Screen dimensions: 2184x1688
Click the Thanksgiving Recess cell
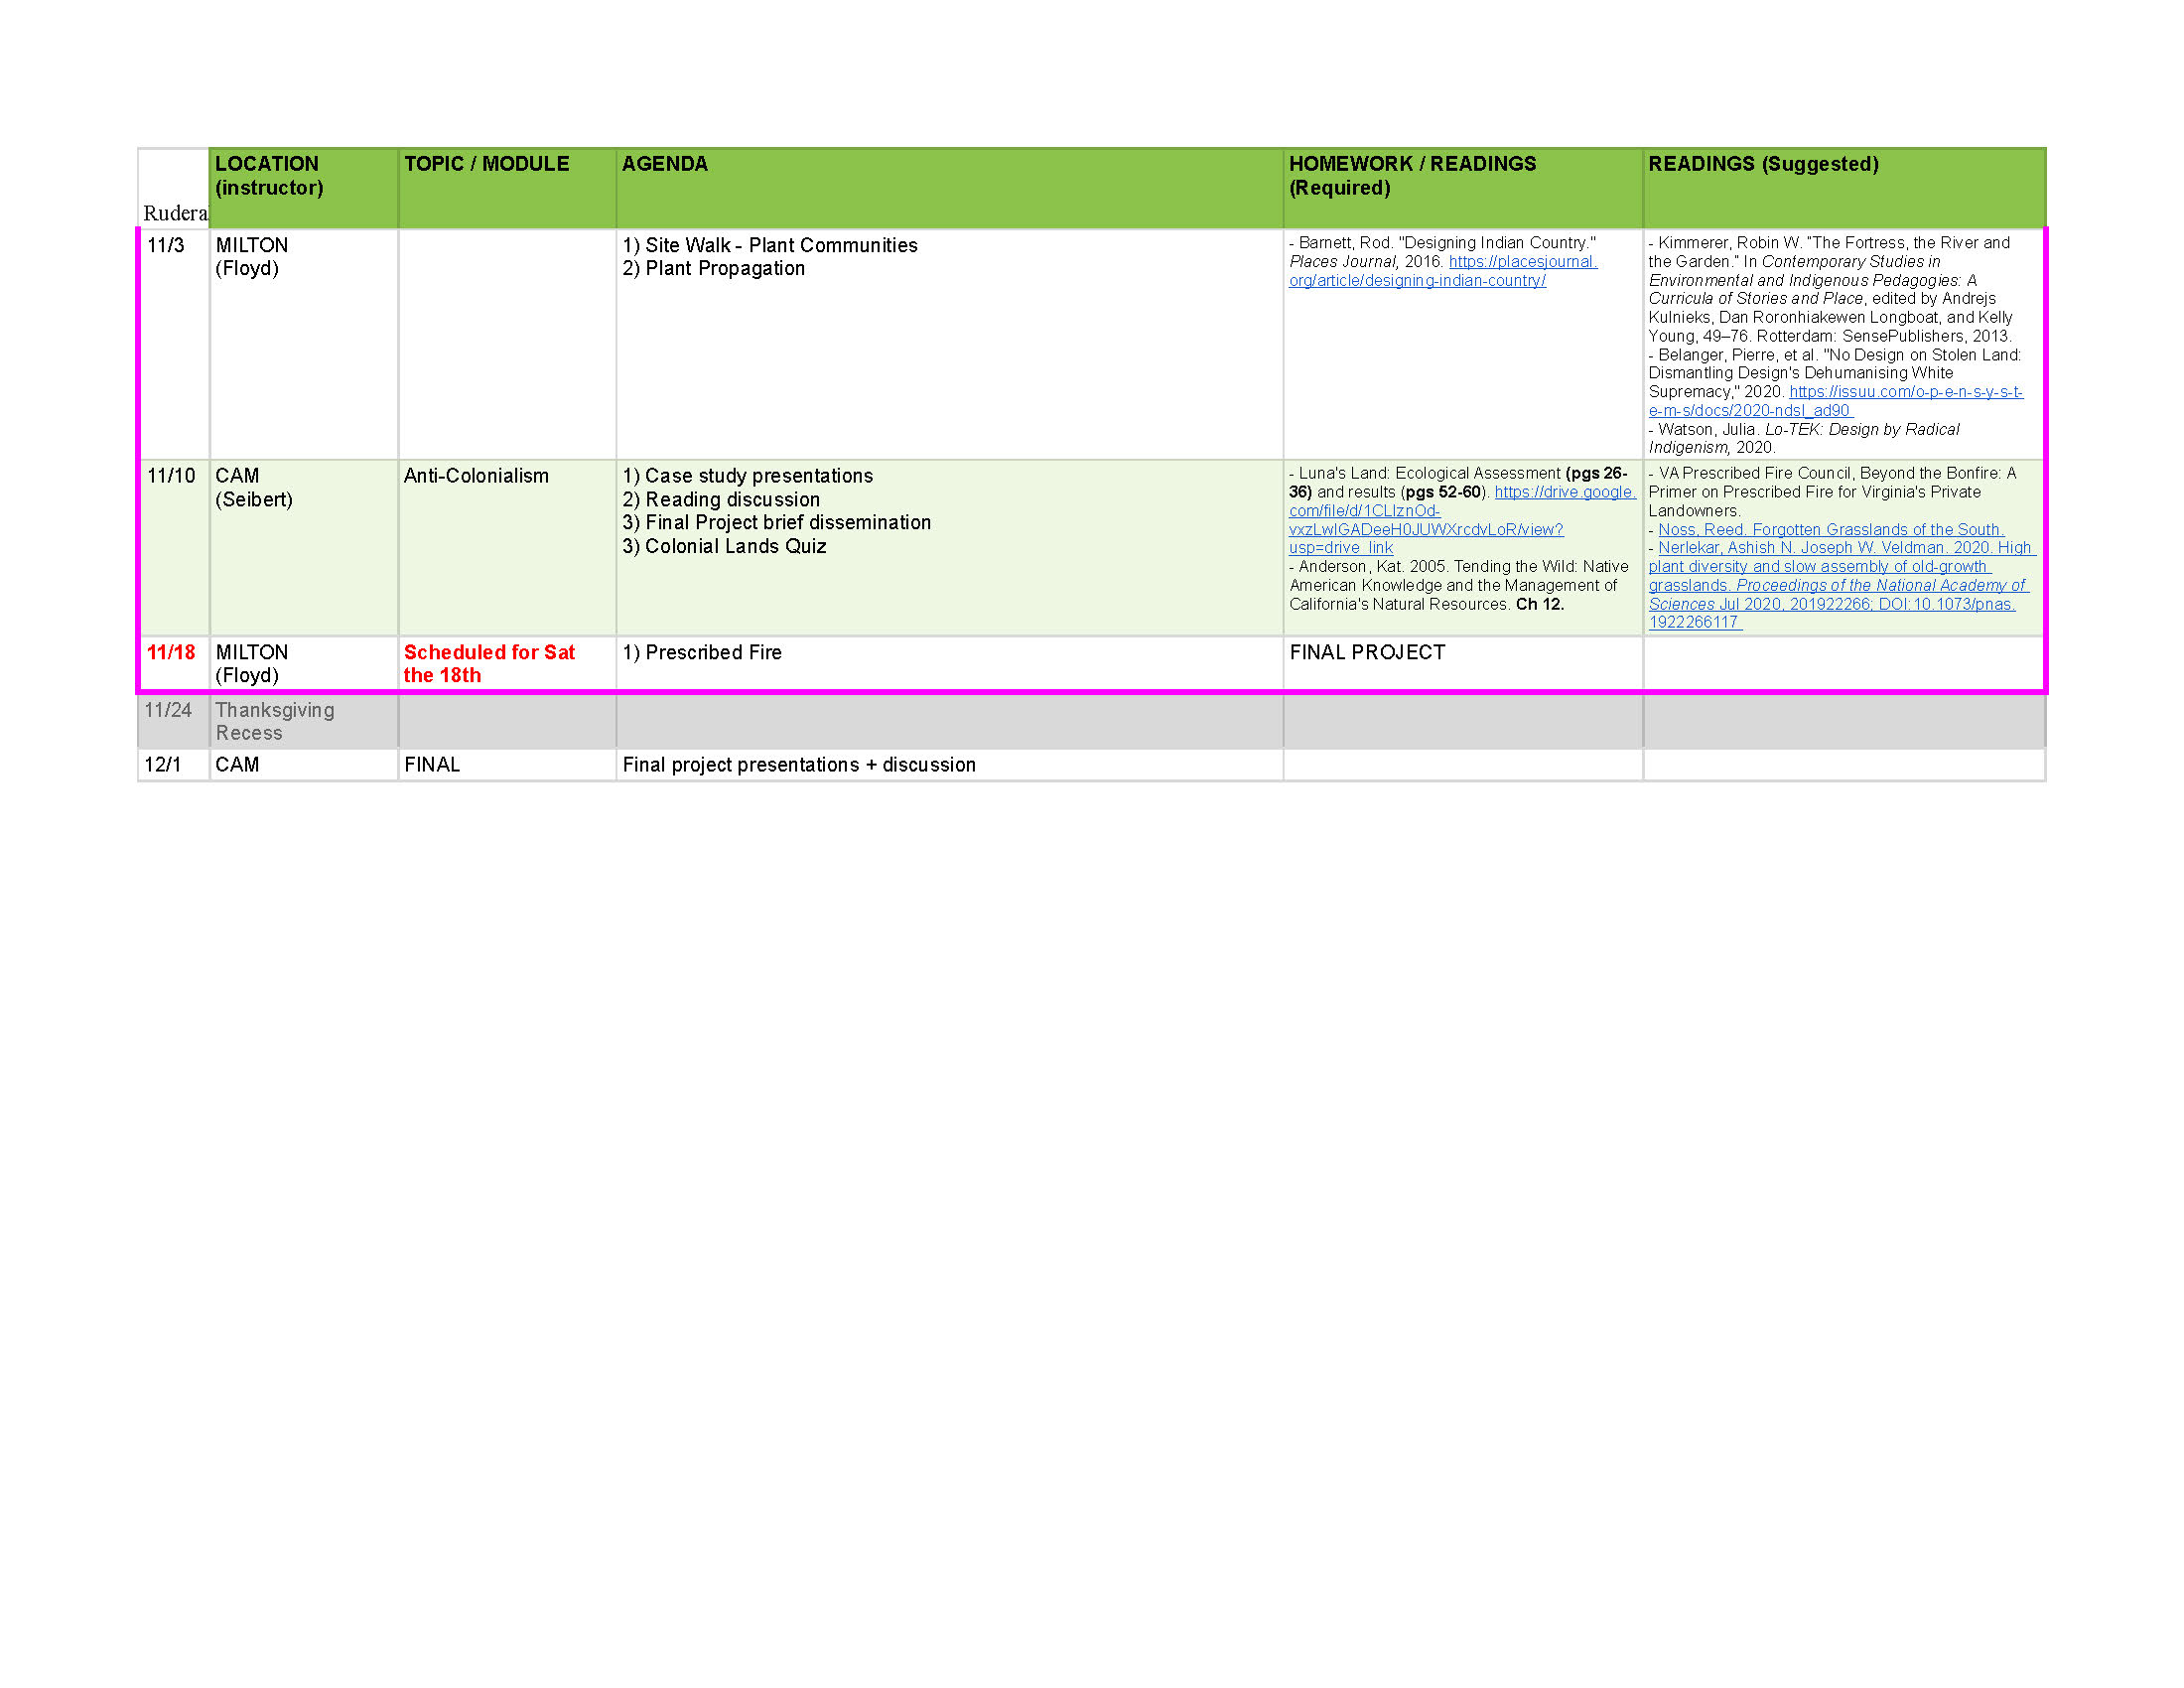coord(275,721)
